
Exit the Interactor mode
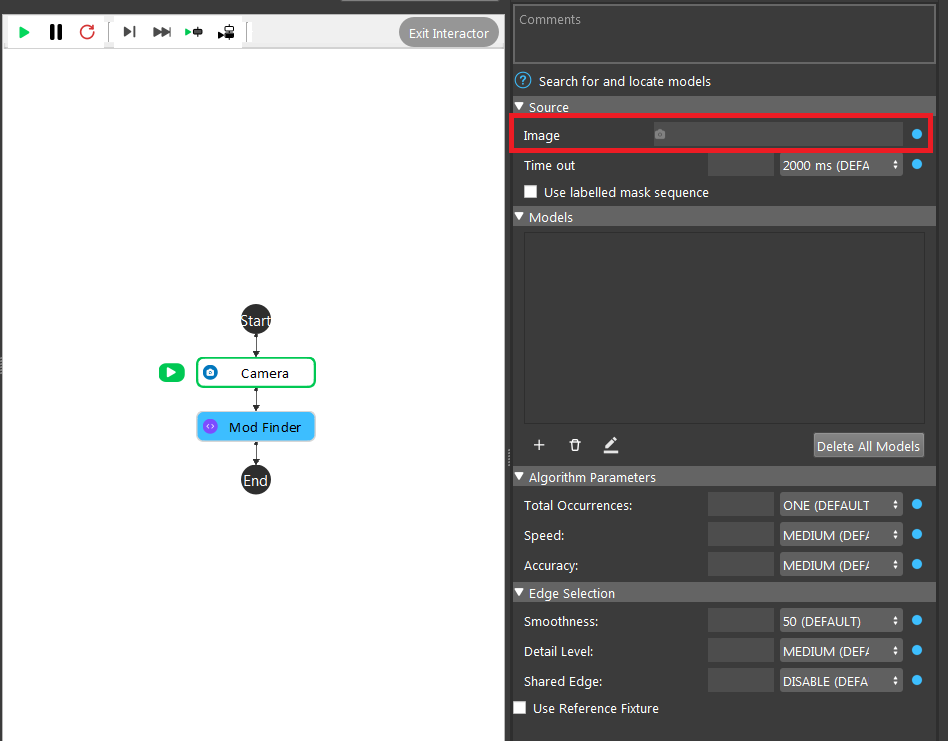coord(449,33)
